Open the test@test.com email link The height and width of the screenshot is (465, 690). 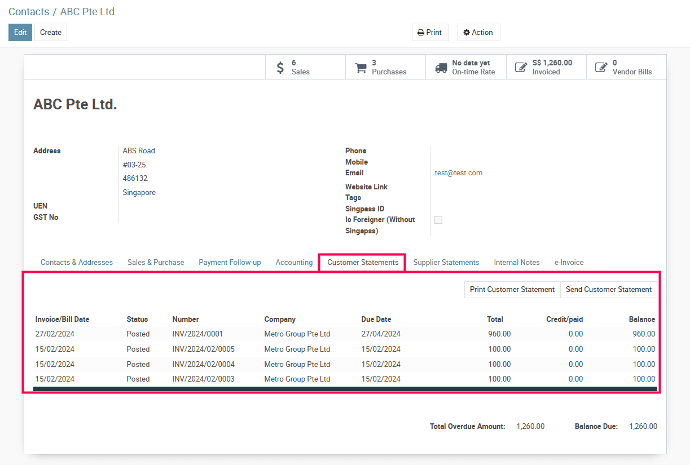click(459, 173)
